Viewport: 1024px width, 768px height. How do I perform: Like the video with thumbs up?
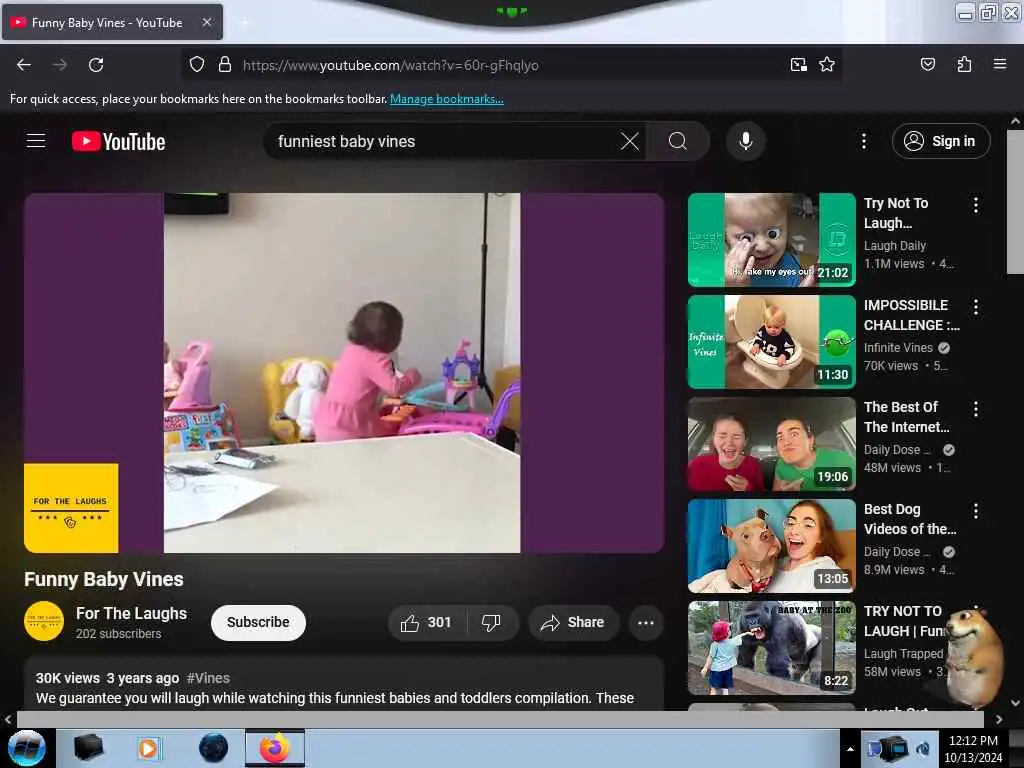[426, 622]
